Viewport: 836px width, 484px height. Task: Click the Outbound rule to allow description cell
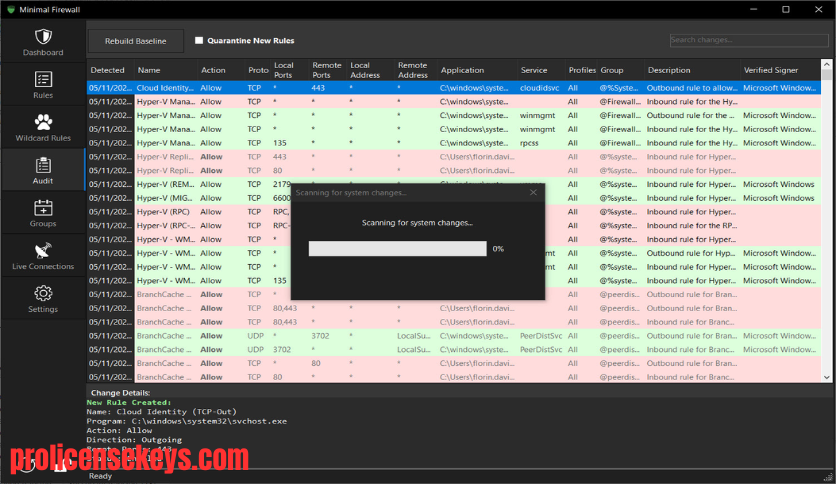pos(692,88)
